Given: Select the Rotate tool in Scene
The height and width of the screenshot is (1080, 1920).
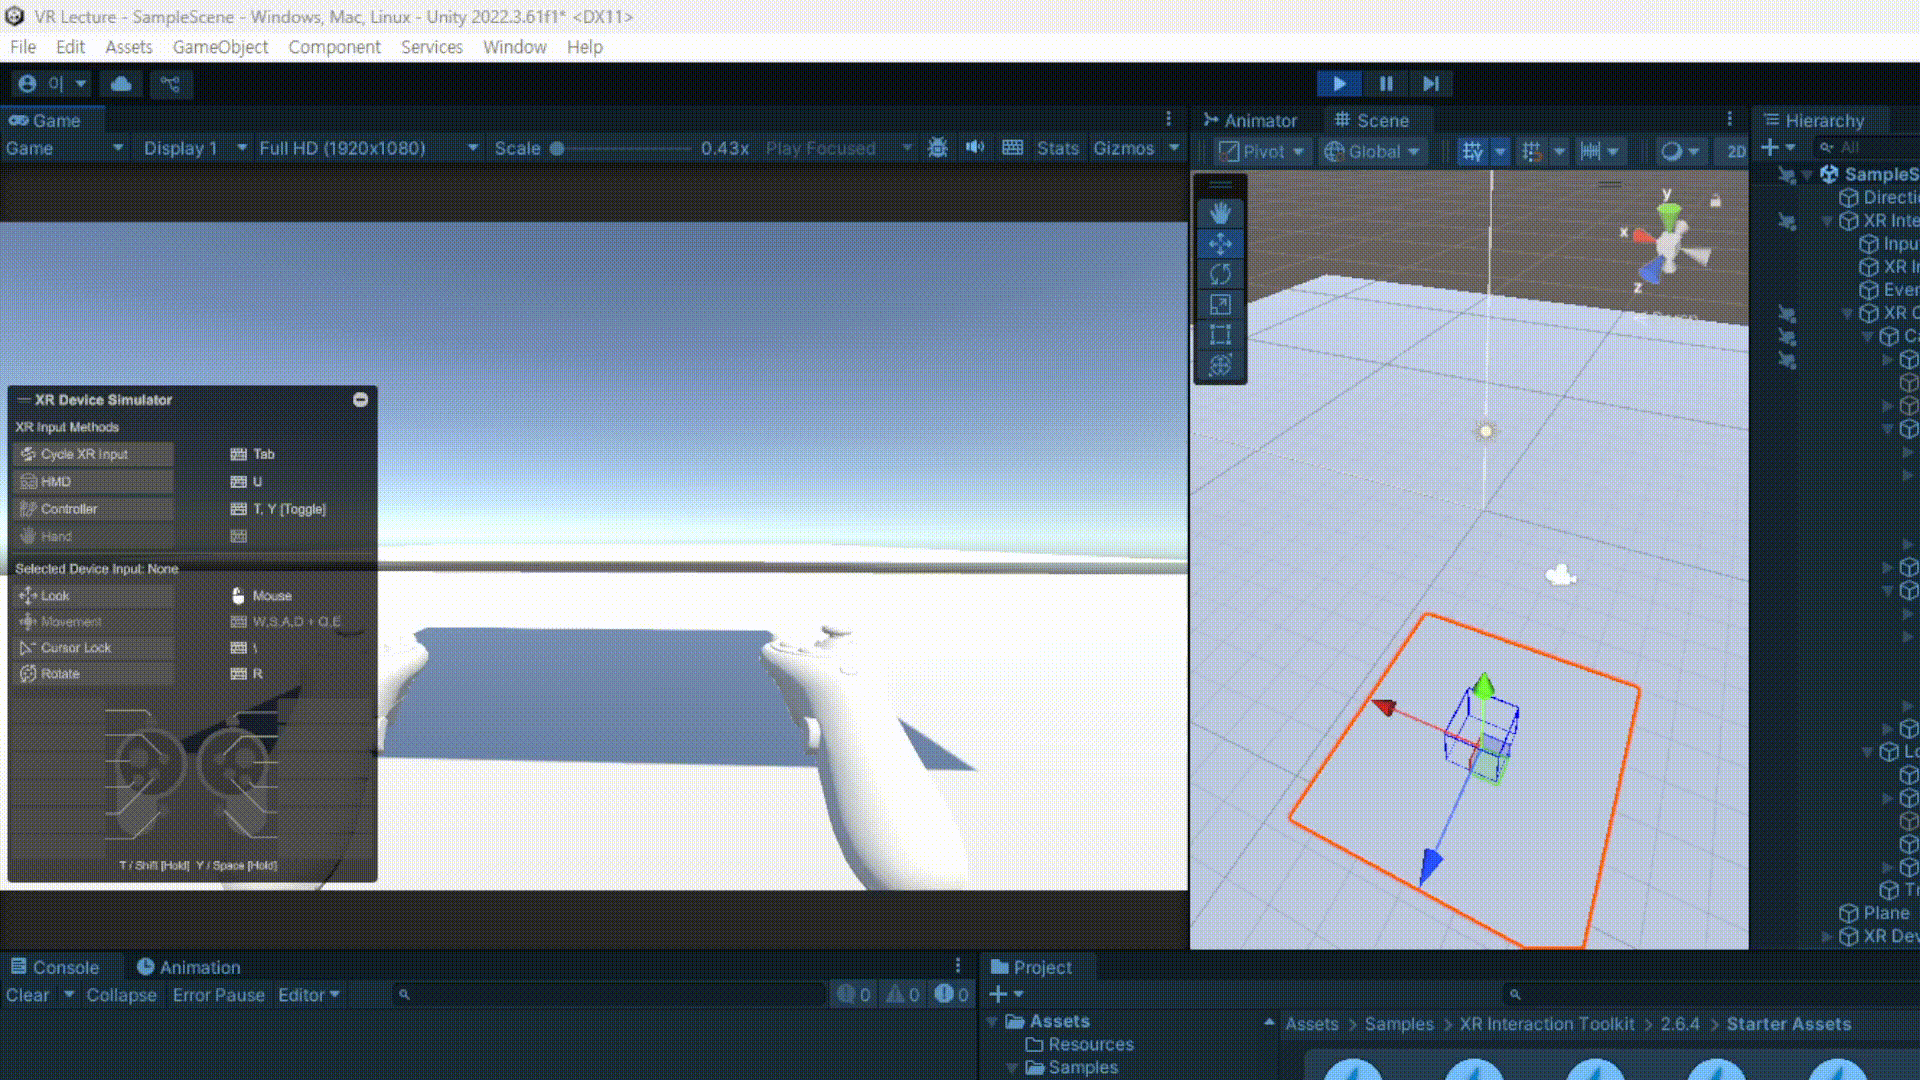Looking at the screenshot, I should coord(1220,274).
